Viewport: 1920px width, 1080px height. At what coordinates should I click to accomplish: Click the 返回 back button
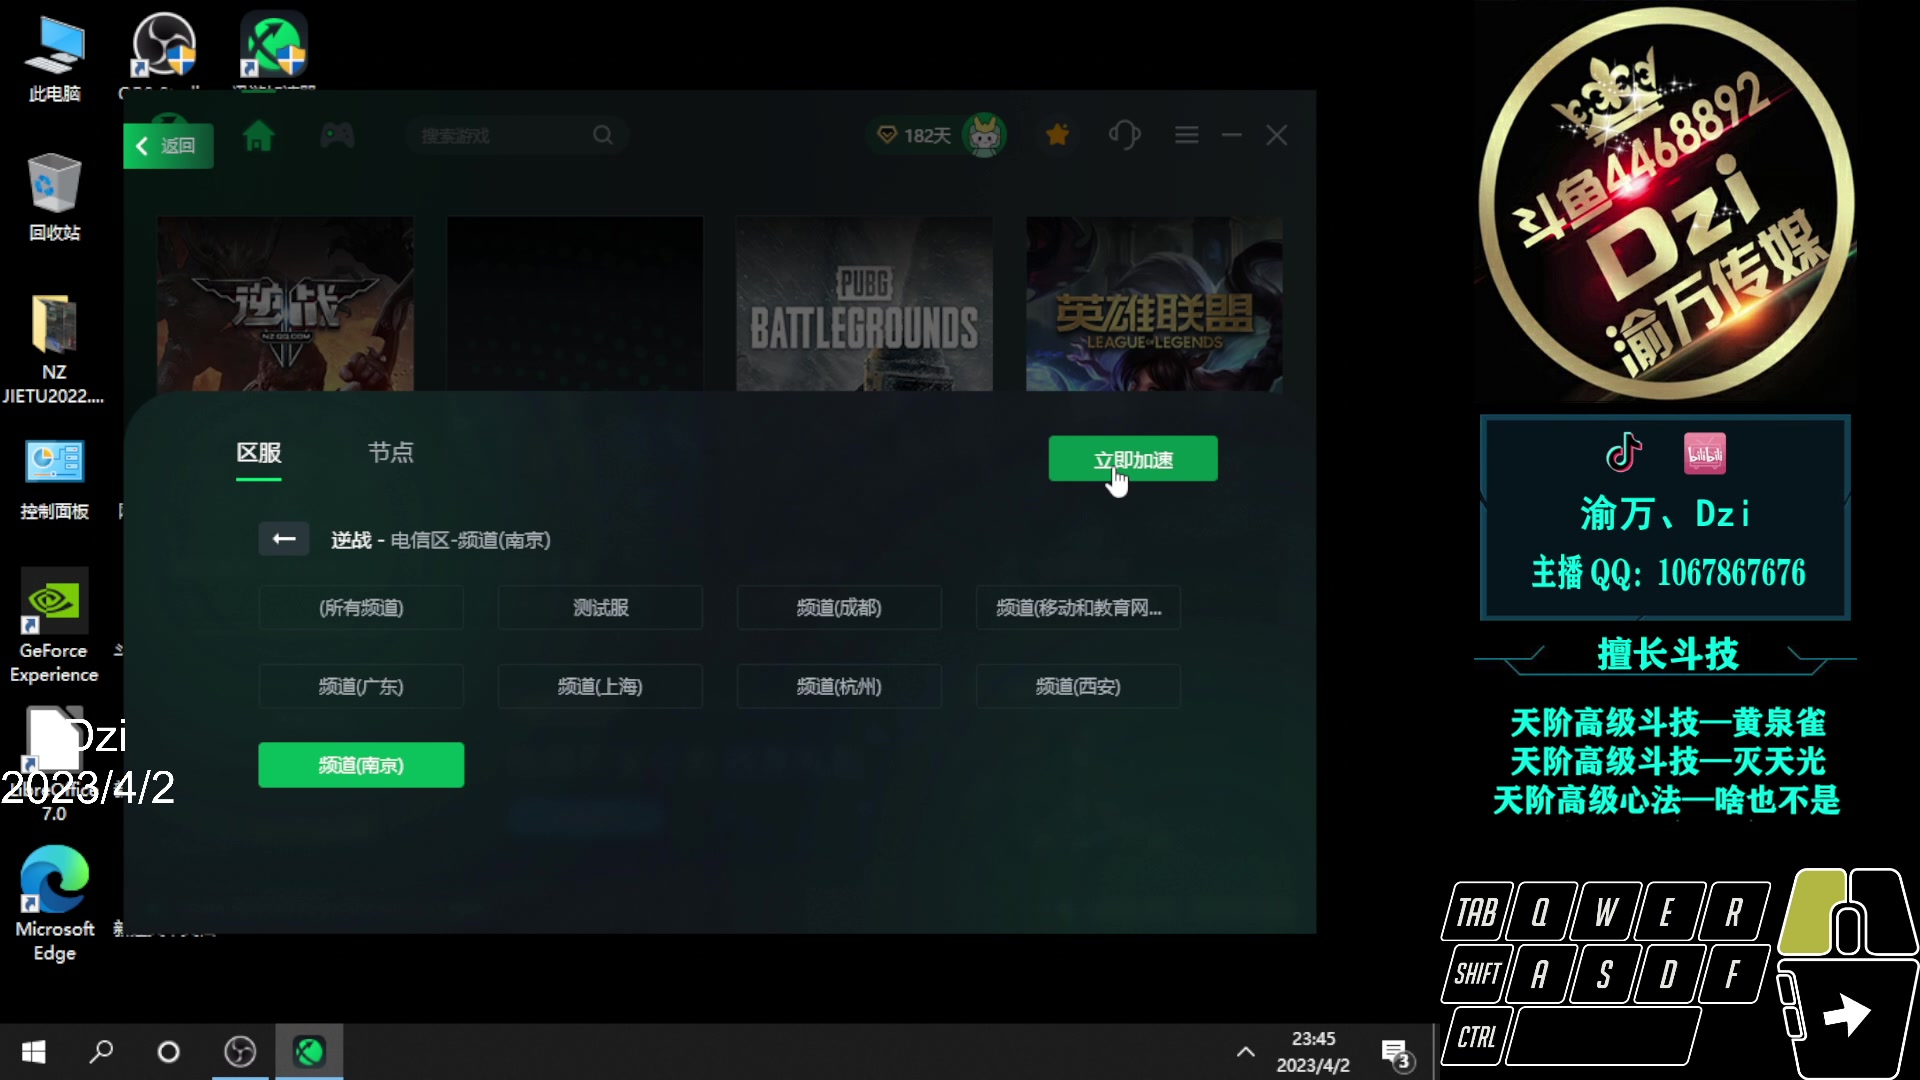tap(168, 146)
